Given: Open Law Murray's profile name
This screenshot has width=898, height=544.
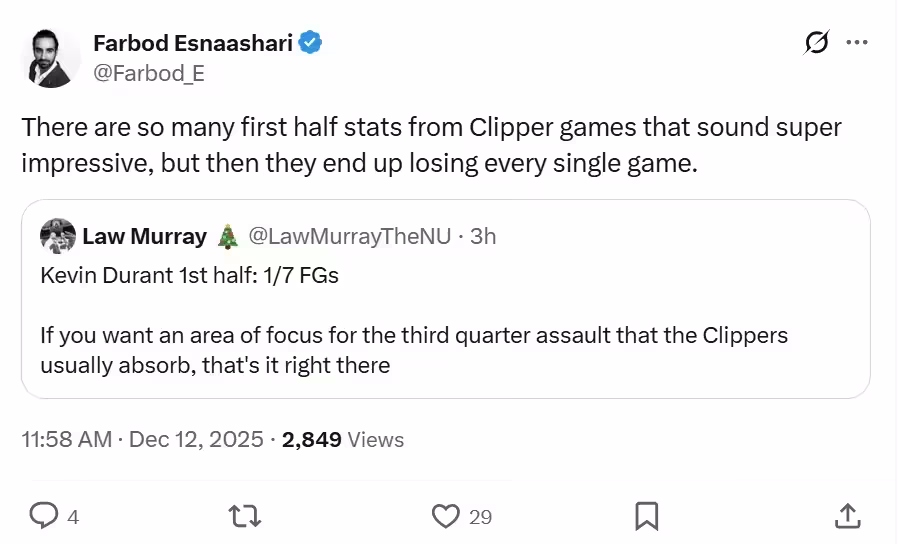Looking at the screenshot, I should pyautogui.click(x=144, y=236).
